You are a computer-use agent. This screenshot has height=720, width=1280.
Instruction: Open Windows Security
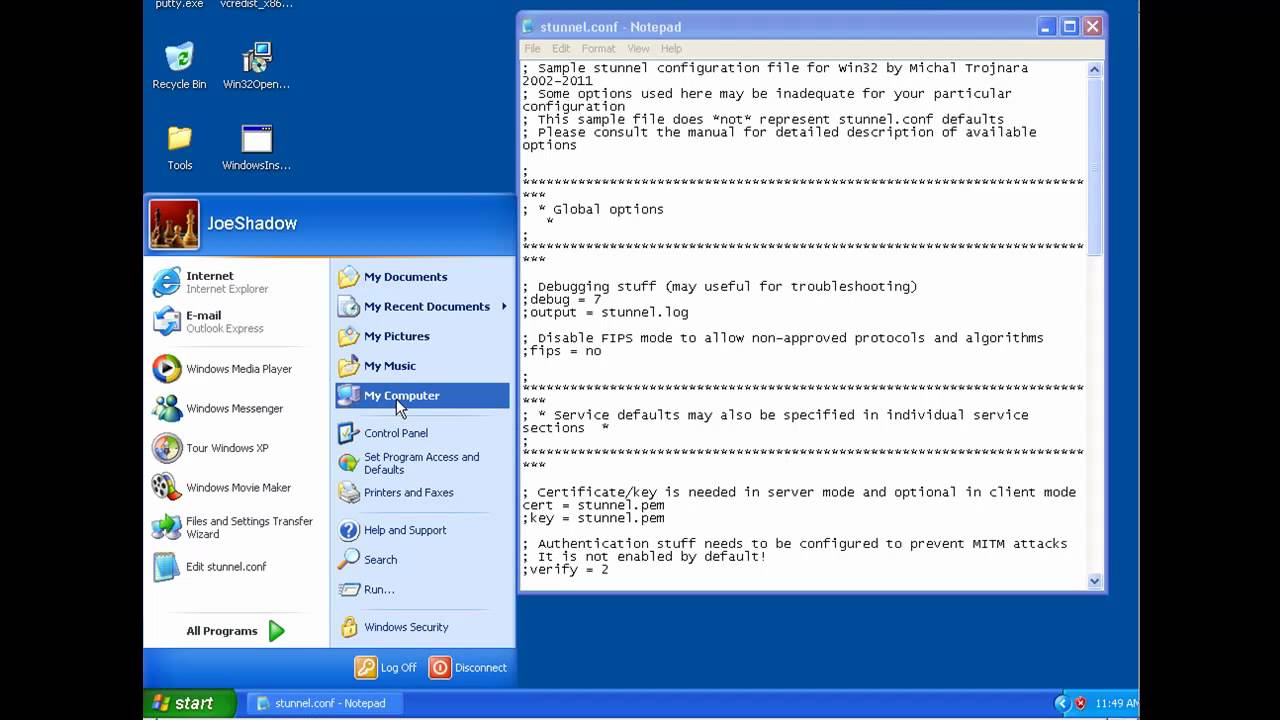(x=422, y=627)
